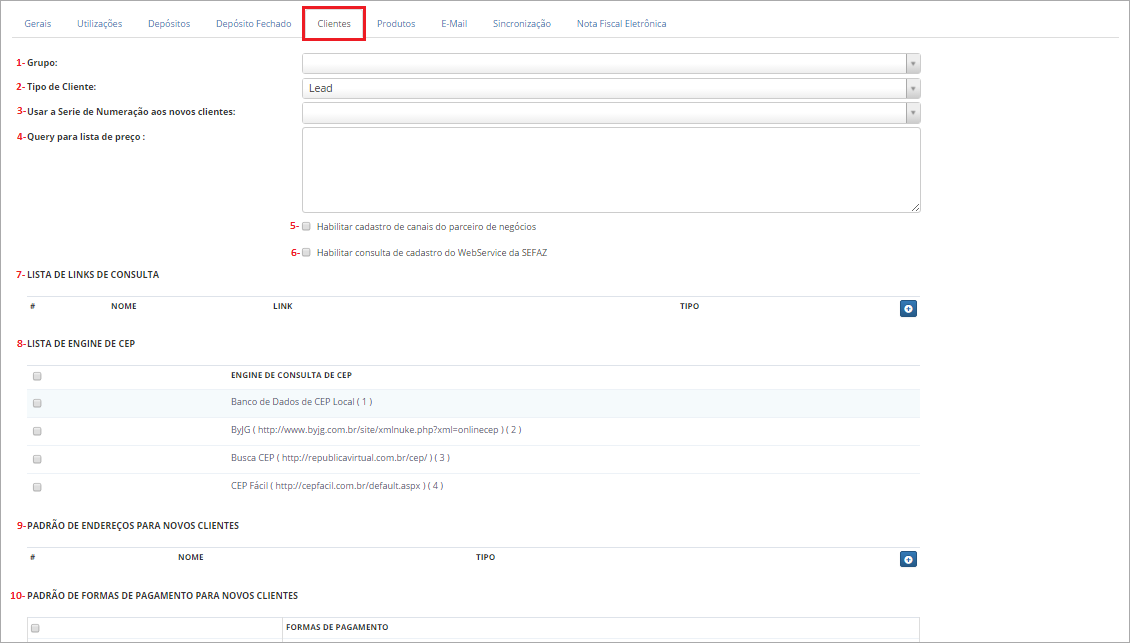This screenshot has width=1130, height=643.
Task: Go to Depósitos tab
Action: [169, 24]
